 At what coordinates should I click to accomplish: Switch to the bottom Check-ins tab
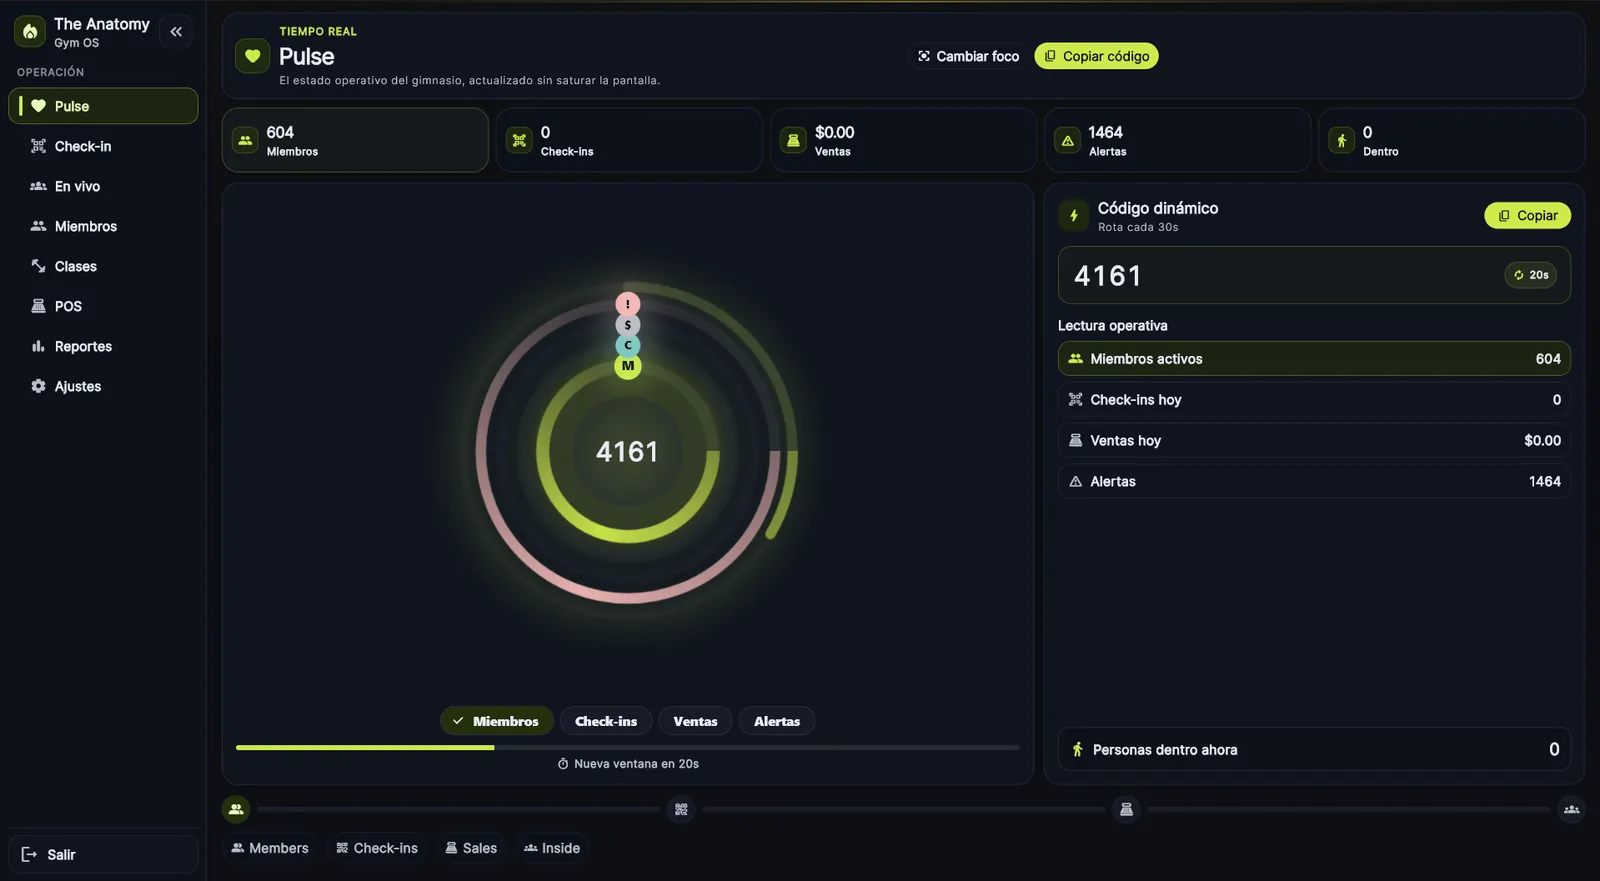point(377,848)
